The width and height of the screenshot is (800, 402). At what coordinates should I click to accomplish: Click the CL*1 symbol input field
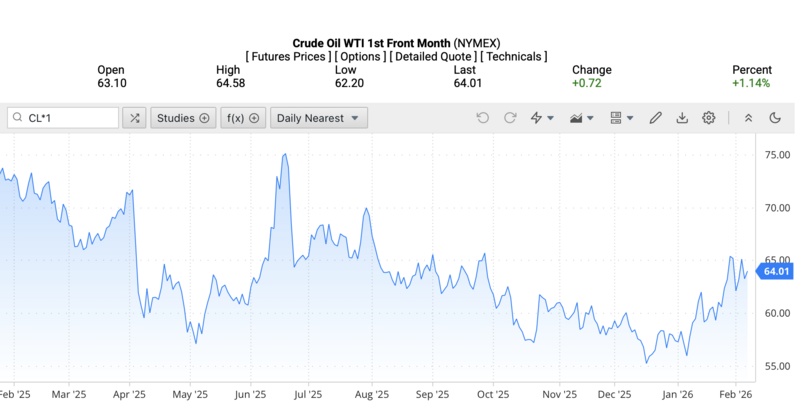70,118
